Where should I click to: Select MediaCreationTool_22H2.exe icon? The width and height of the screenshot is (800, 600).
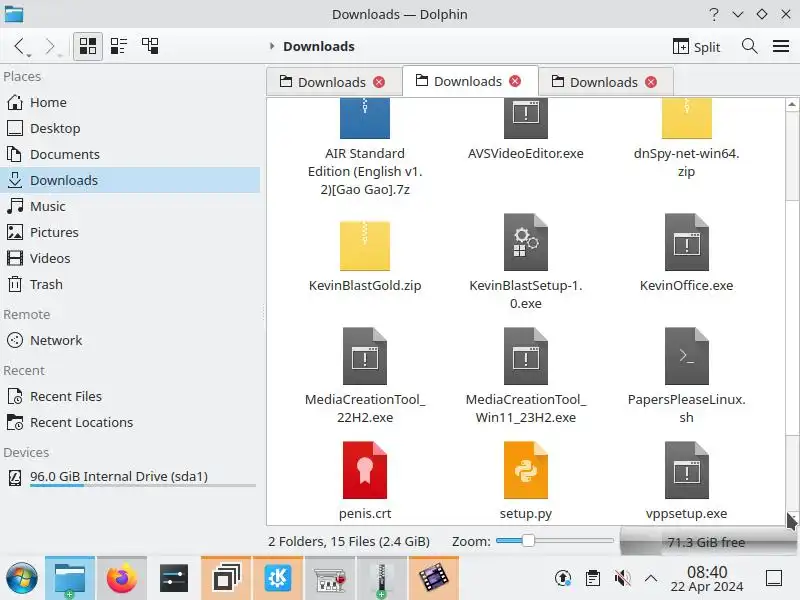click(x=365, y=356)
